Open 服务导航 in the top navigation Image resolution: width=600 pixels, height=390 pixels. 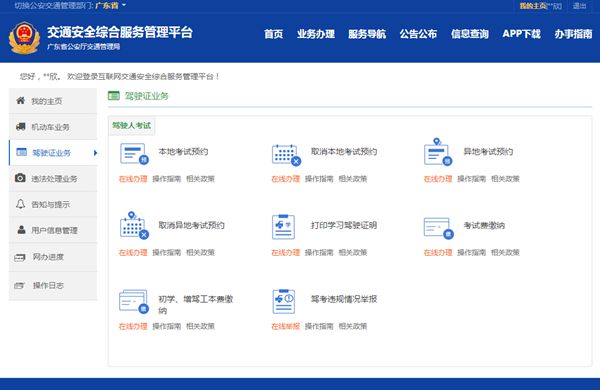pyautogui.click(x=367, y=34)
